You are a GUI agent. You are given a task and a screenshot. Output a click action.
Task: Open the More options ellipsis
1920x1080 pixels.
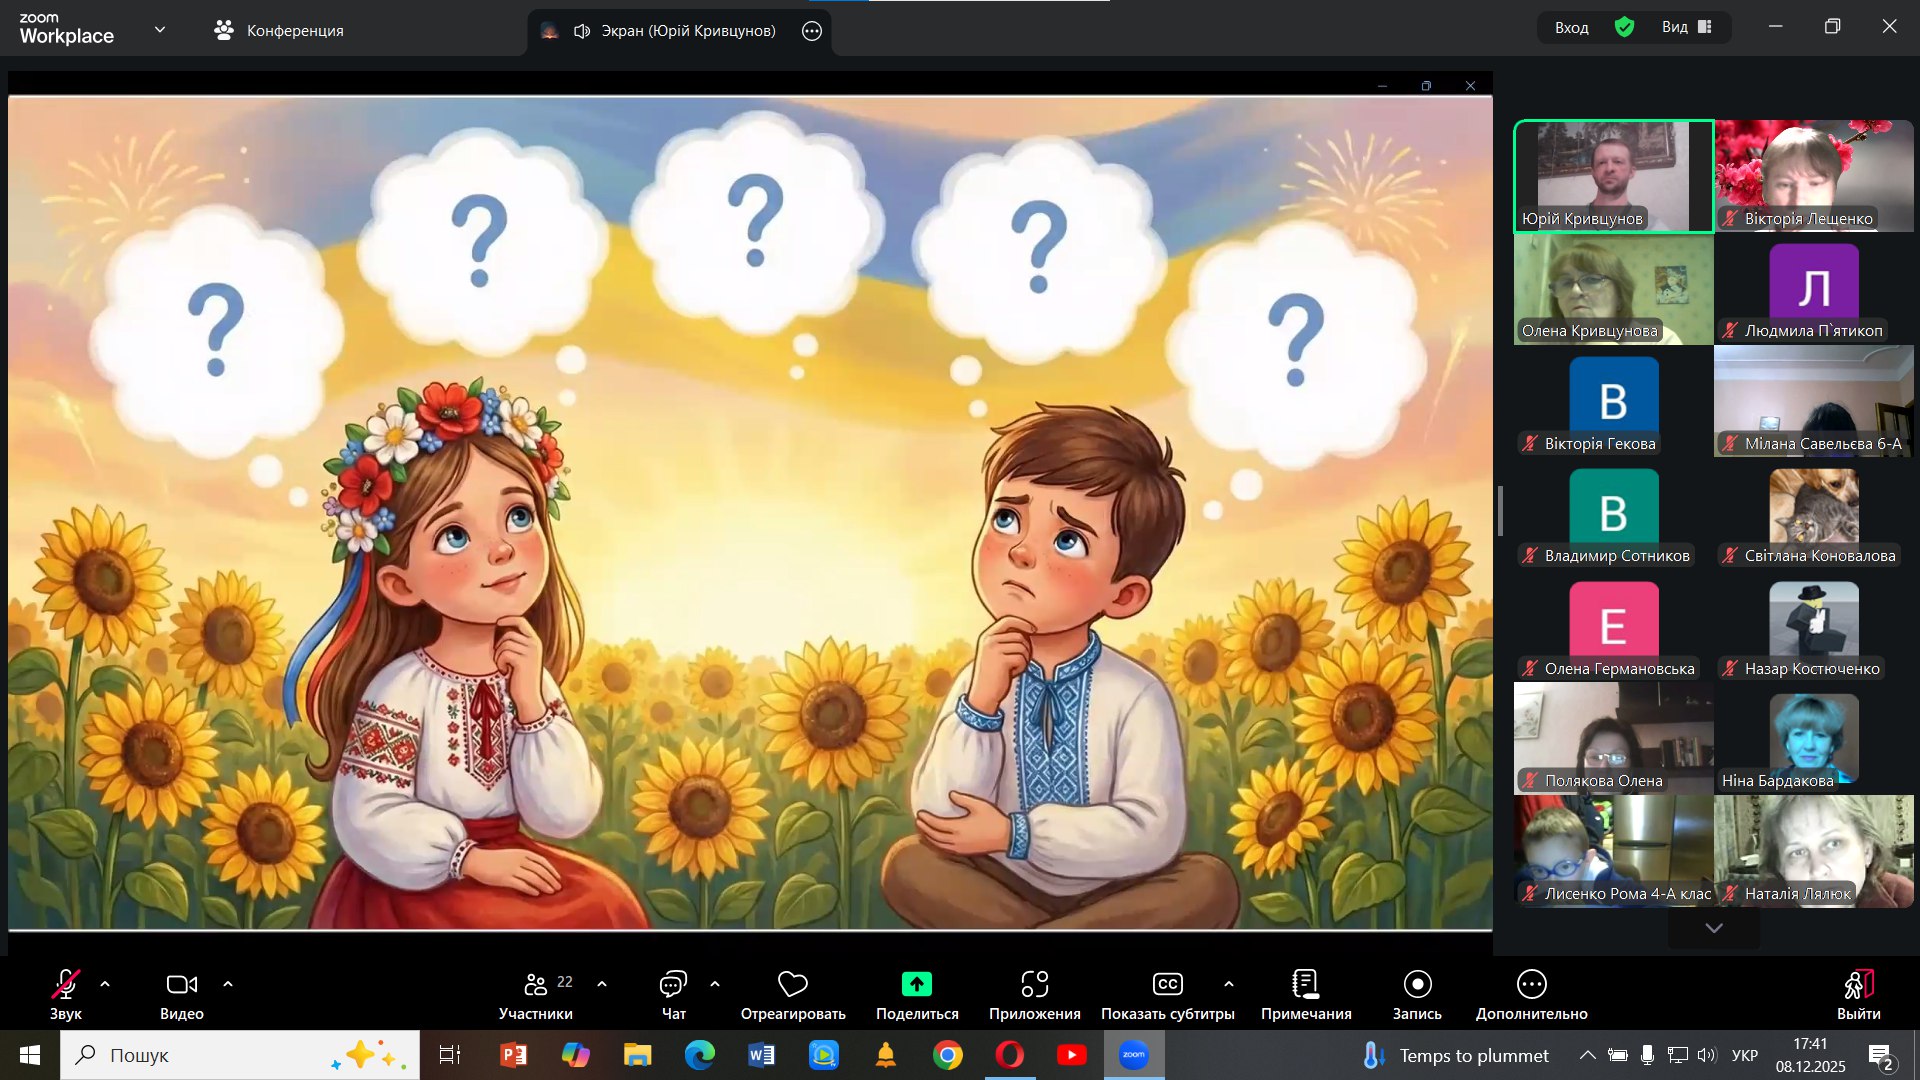tap(1531, 985)
